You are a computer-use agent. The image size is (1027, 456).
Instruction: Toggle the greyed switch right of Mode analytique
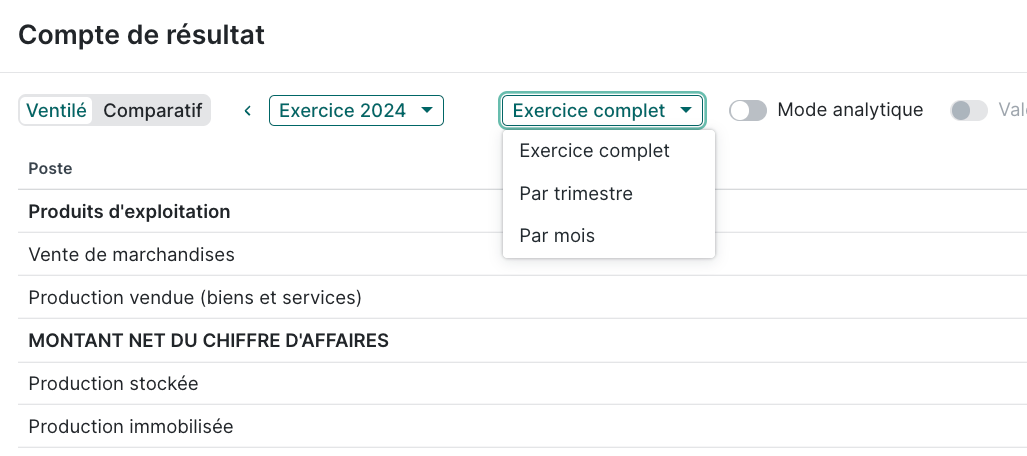pyautogui.click(x=968, y=111)
